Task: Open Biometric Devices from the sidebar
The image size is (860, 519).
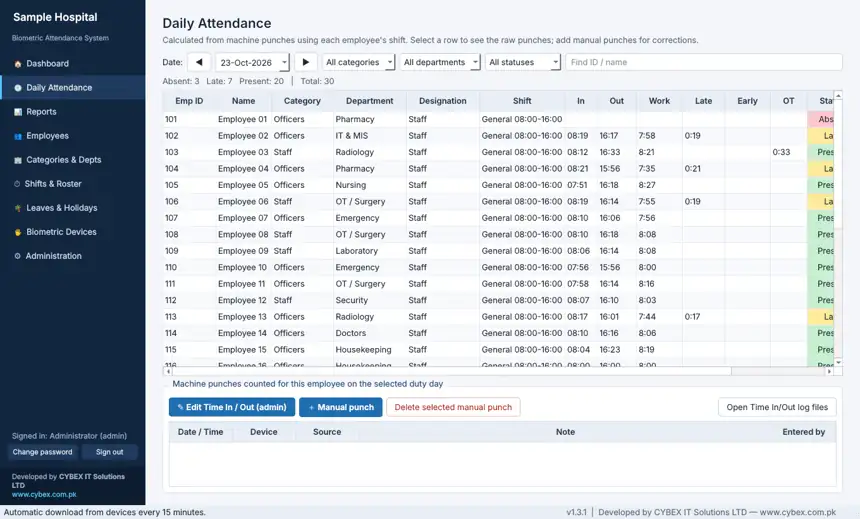Action: pyautogui.click(x=72, y=232)
